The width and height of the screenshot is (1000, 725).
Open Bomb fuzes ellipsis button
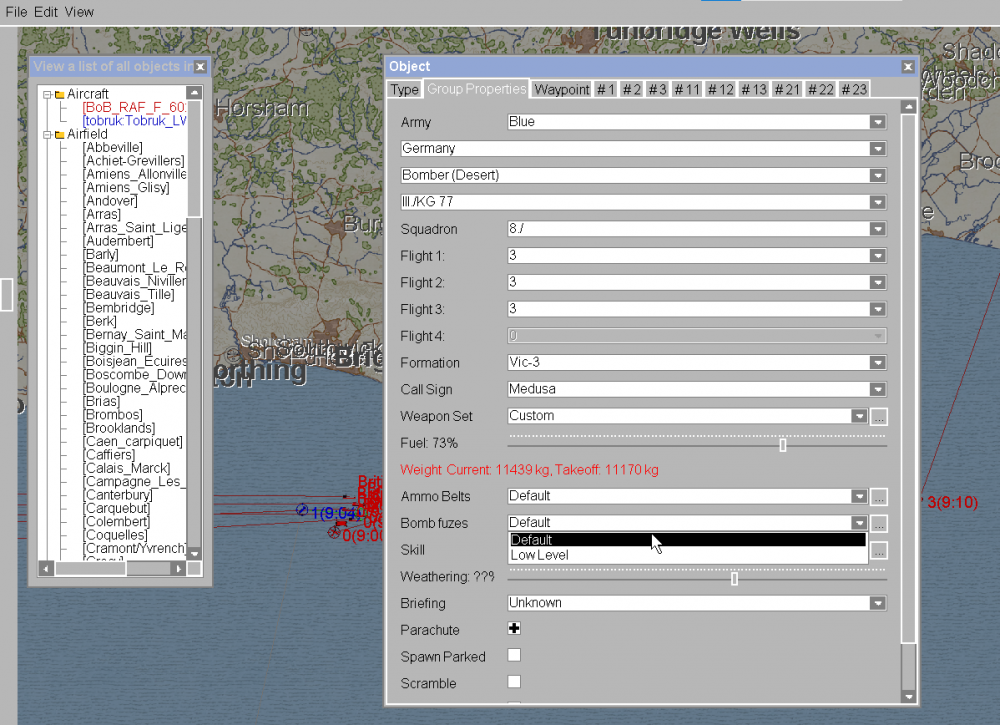click(x=879, y=523)
